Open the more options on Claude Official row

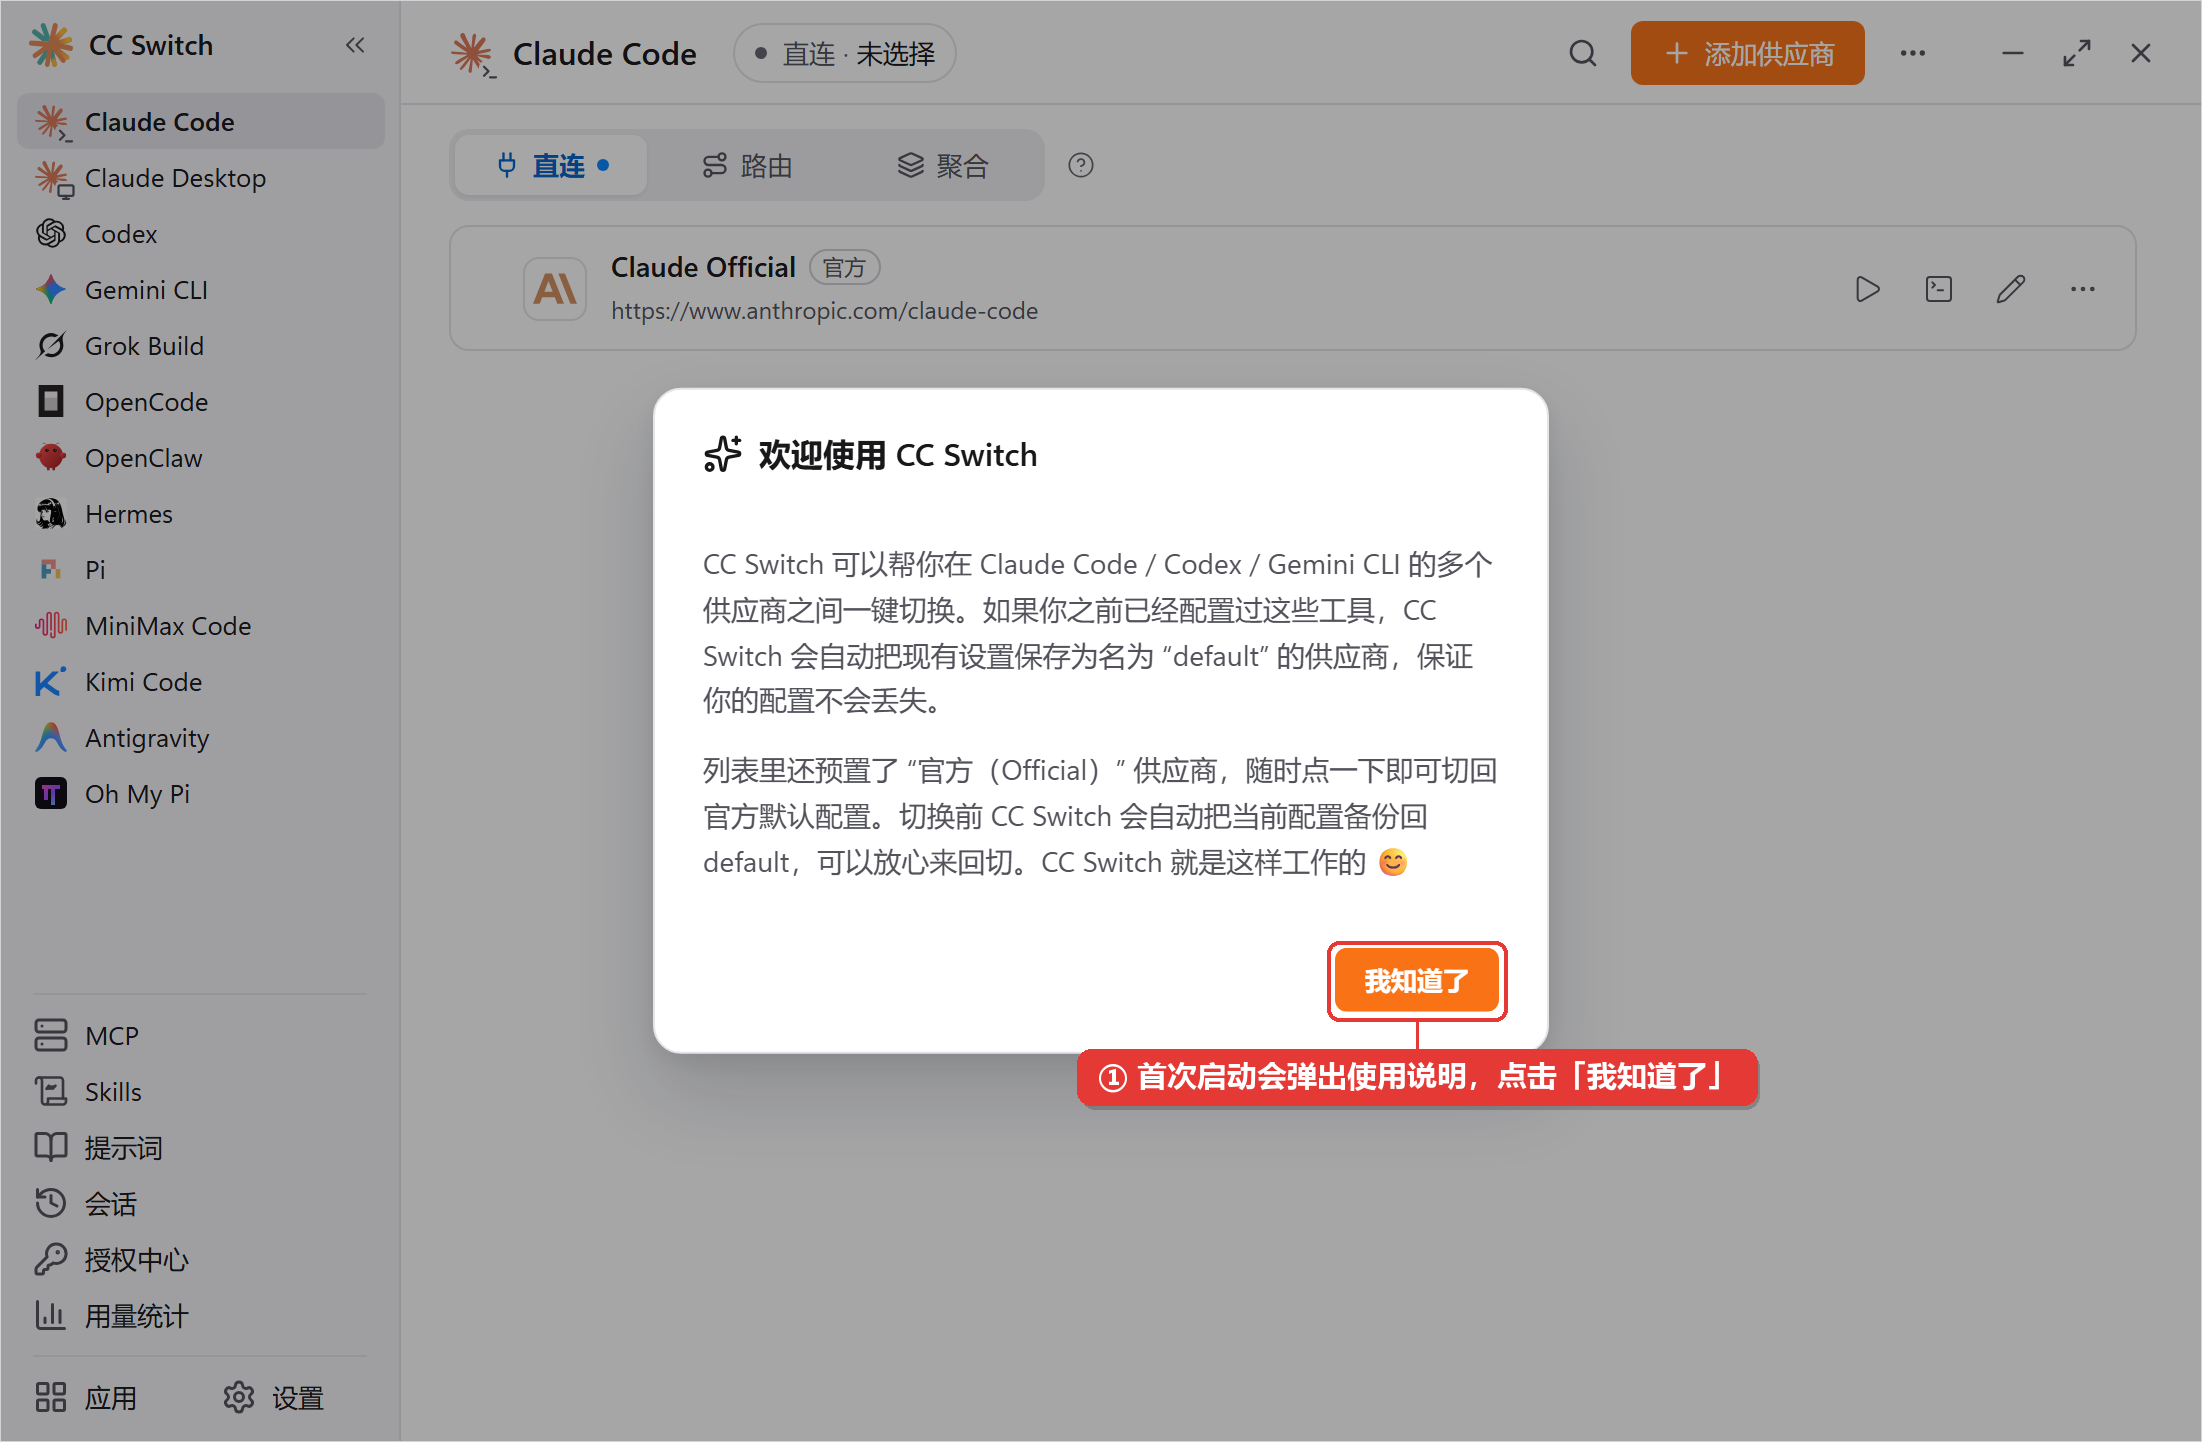click(2083, 289)
